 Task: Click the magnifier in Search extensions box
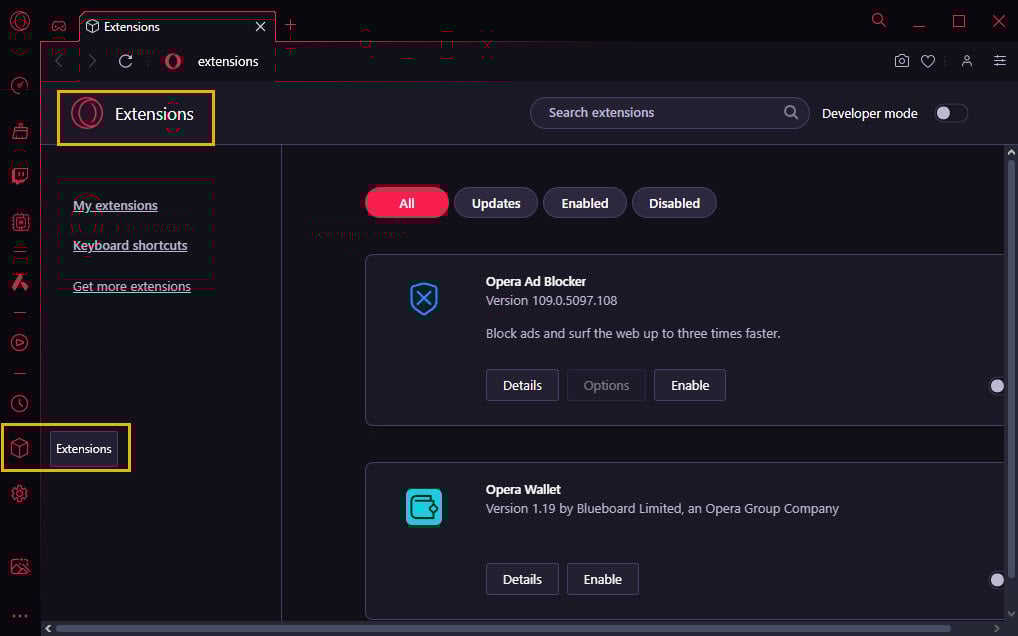click(x=791, y=112)
